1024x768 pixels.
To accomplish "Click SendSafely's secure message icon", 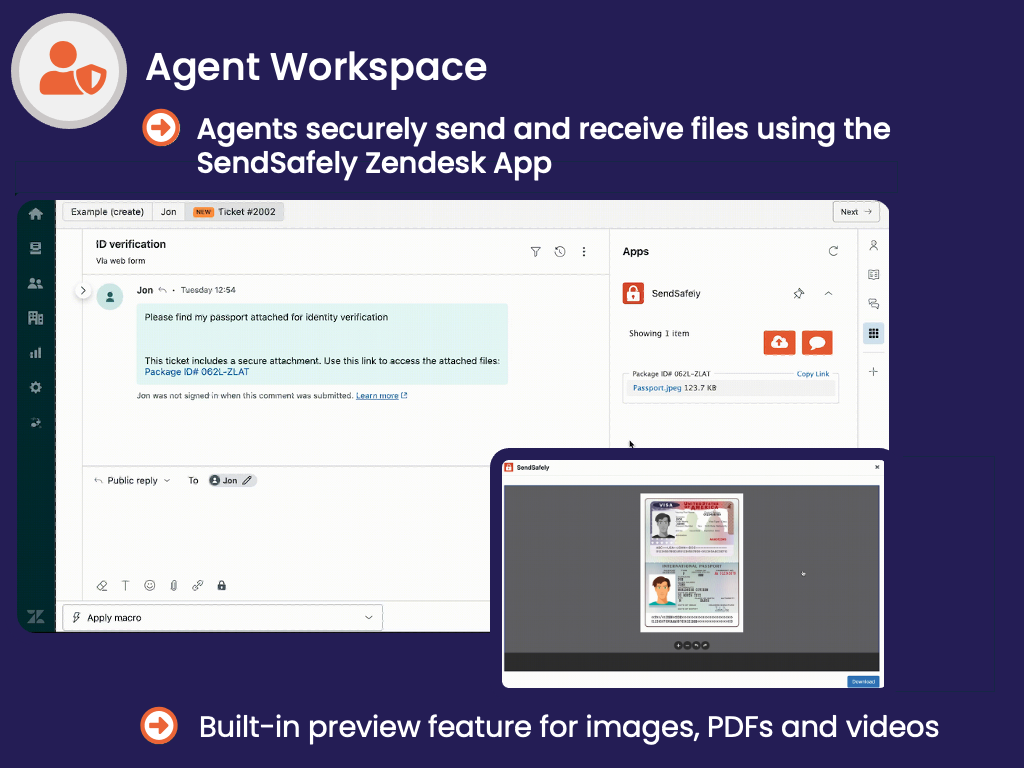I will tap(817, 342).
